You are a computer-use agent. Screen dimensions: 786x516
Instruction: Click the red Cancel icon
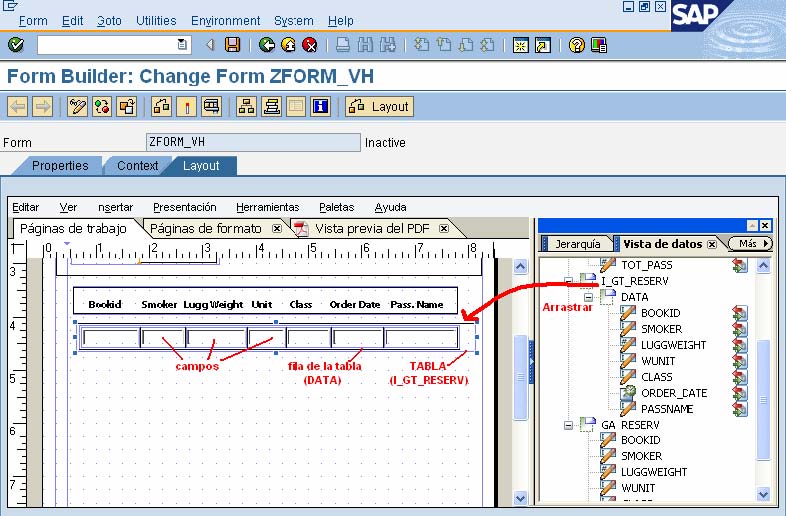tap(310, 45)
